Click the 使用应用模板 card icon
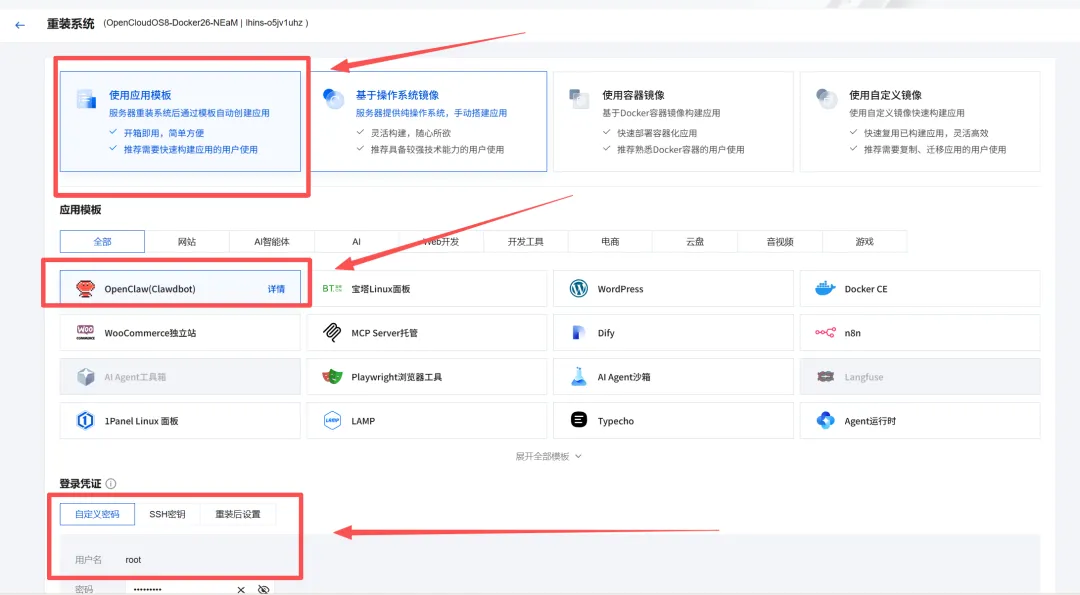The height and width of the screenshot is (595, 1080). point(86,99)
